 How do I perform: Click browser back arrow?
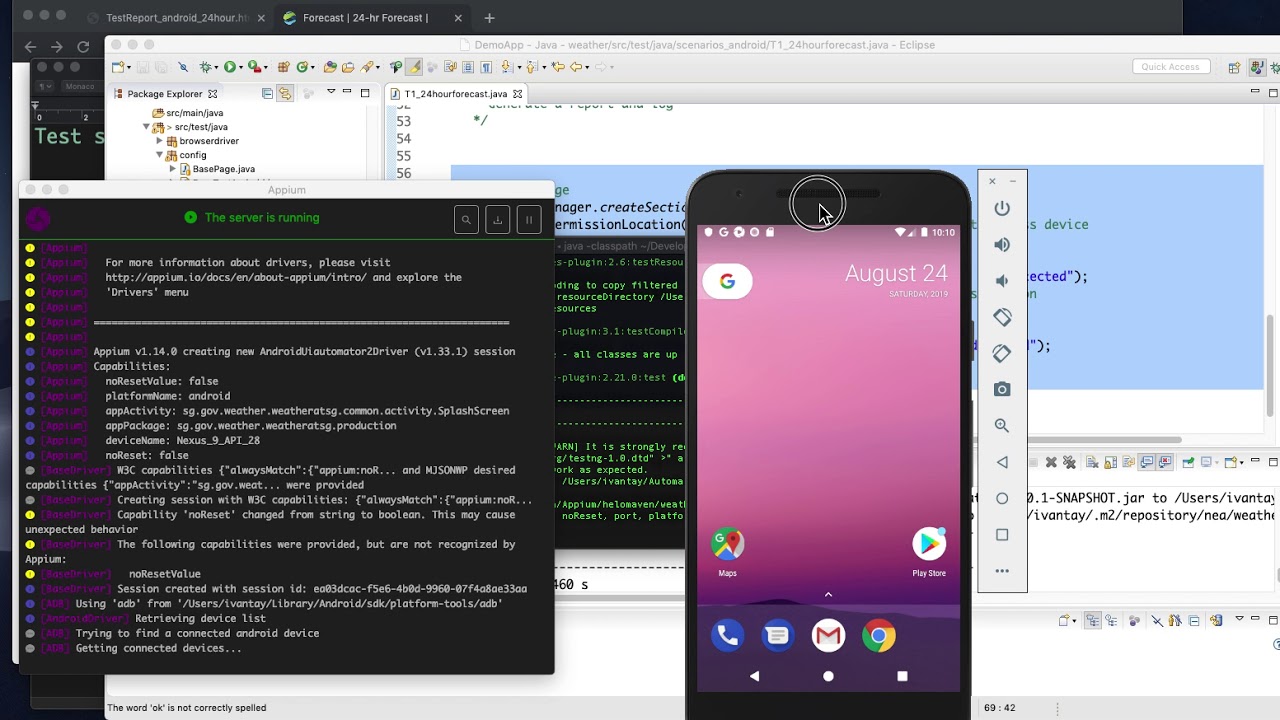30,46
